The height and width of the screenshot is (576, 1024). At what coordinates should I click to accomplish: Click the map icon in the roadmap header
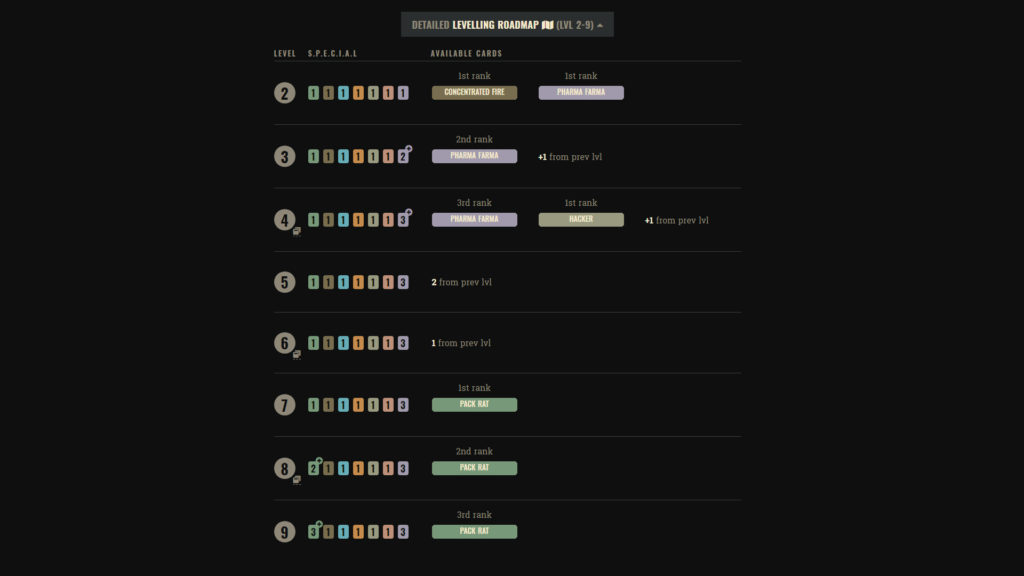tap(547, 25)
